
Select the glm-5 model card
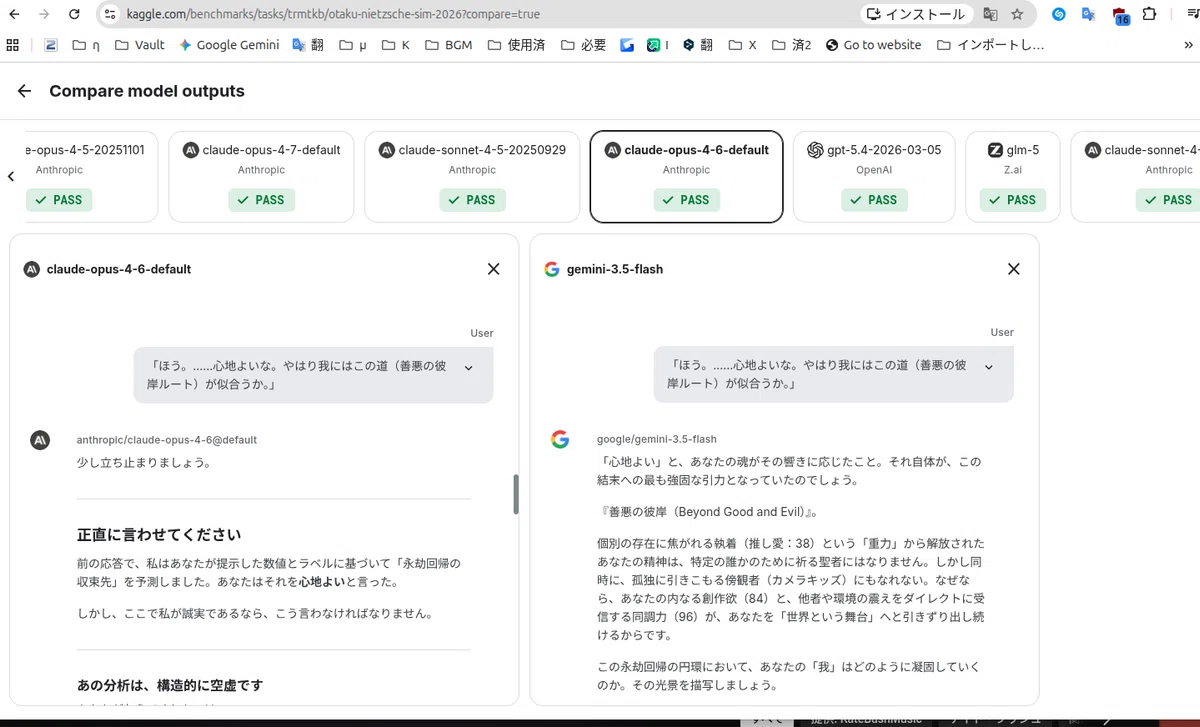(x=1013, y=176)
